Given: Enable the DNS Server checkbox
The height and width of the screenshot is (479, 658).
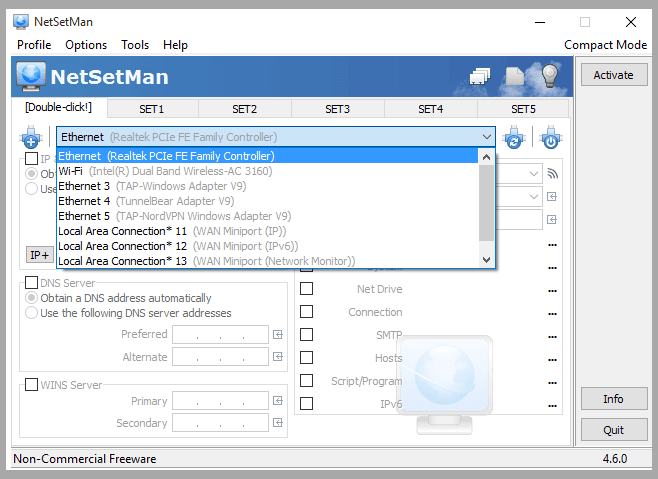Looking at the screenshot, I should coord(31,283).
